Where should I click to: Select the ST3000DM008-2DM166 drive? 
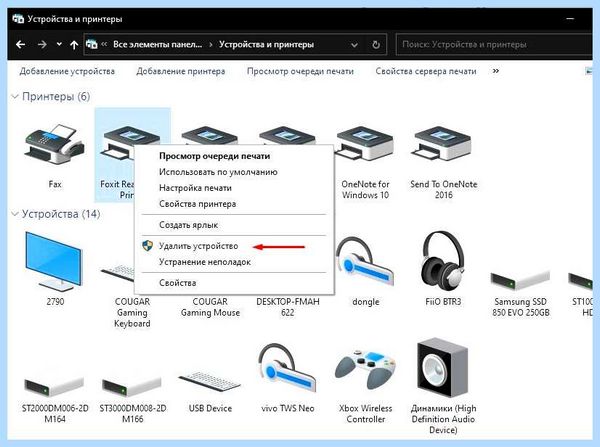click(132, 387)
